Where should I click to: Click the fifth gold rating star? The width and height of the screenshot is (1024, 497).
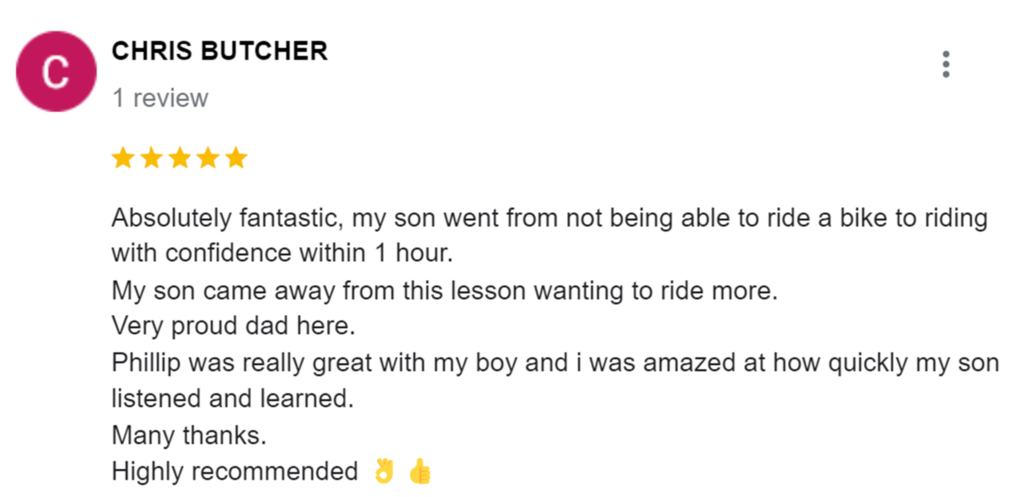point(235,158)
